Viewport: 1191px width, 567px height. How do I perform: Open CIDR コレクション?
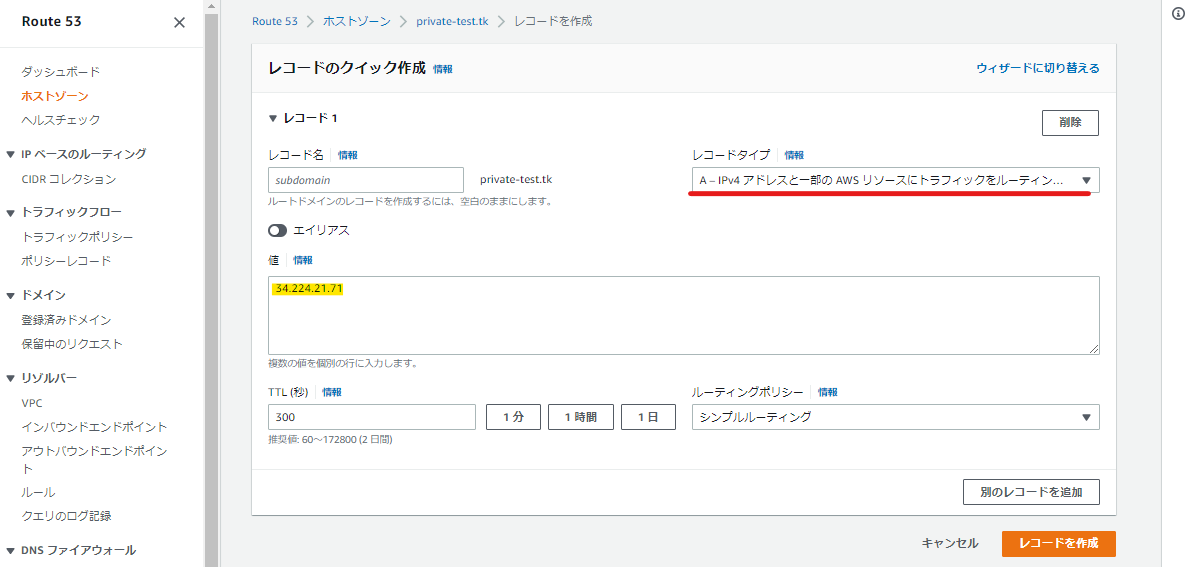click(x=68, y=179)
